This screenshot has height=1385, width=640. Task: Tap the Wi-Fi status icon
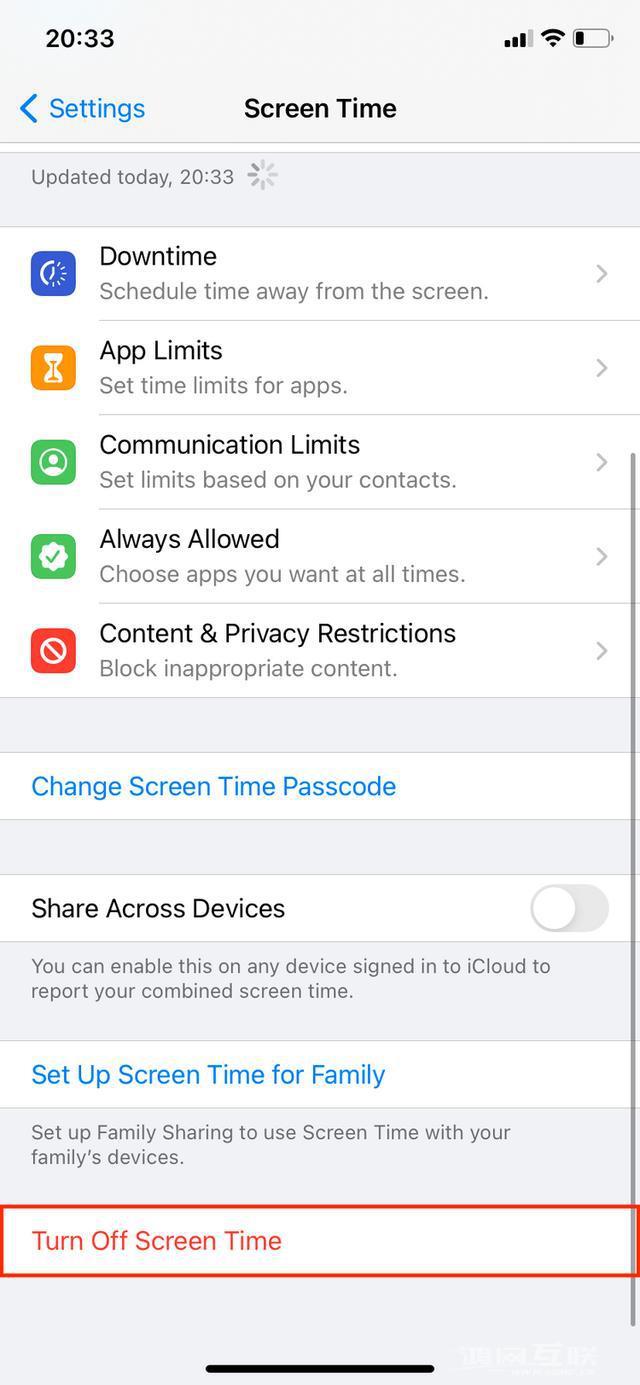click(553, 39)
